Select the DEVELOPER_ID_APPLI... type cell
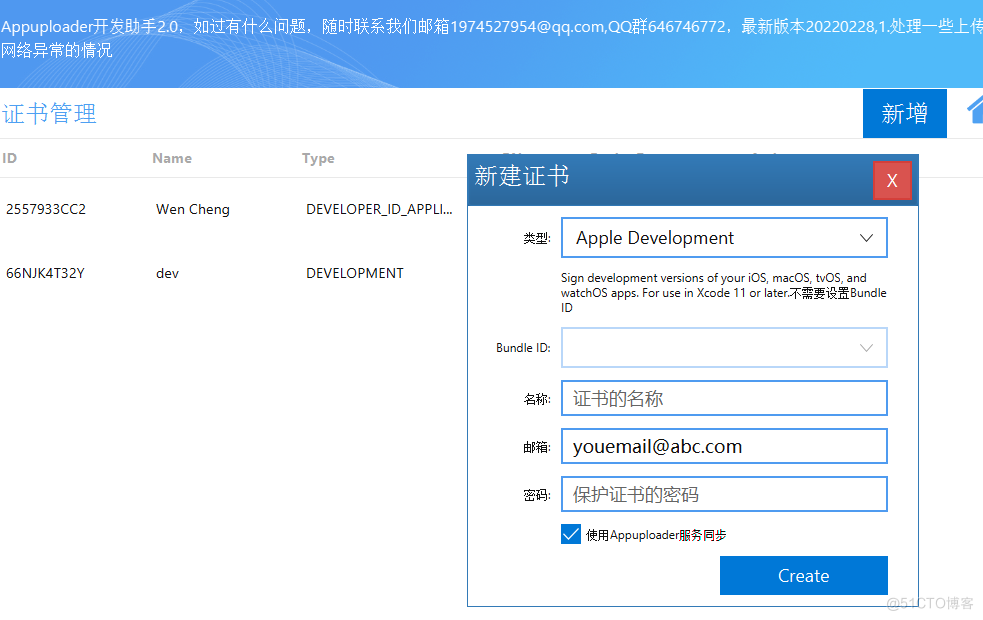The height and width of the screenshot is (620, 983). (379, 209)
